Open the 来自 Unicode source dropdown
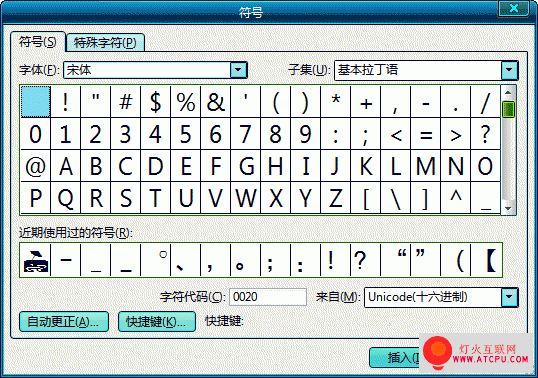The image size is (538, 378). tap(509, 297)
